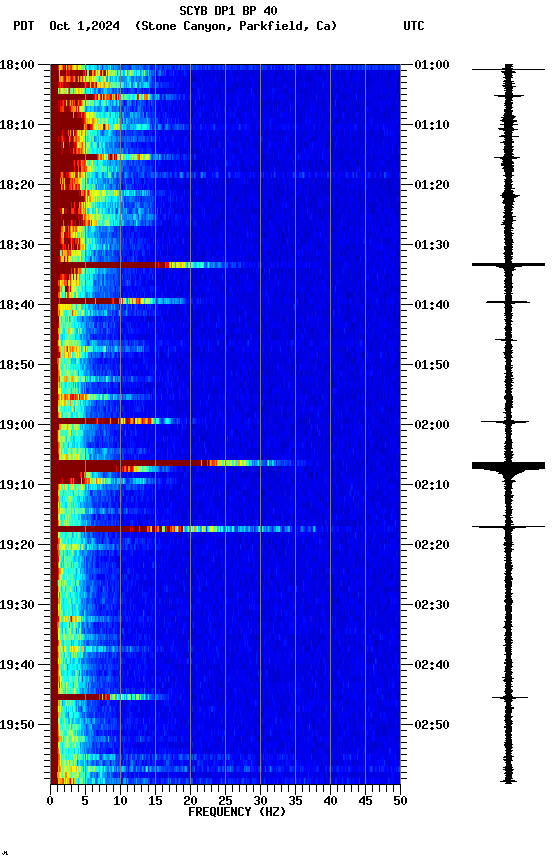This screenshot has height=864, width=552.
Task: Click the seismogram spike near 18:39
Action: point(508,302)
